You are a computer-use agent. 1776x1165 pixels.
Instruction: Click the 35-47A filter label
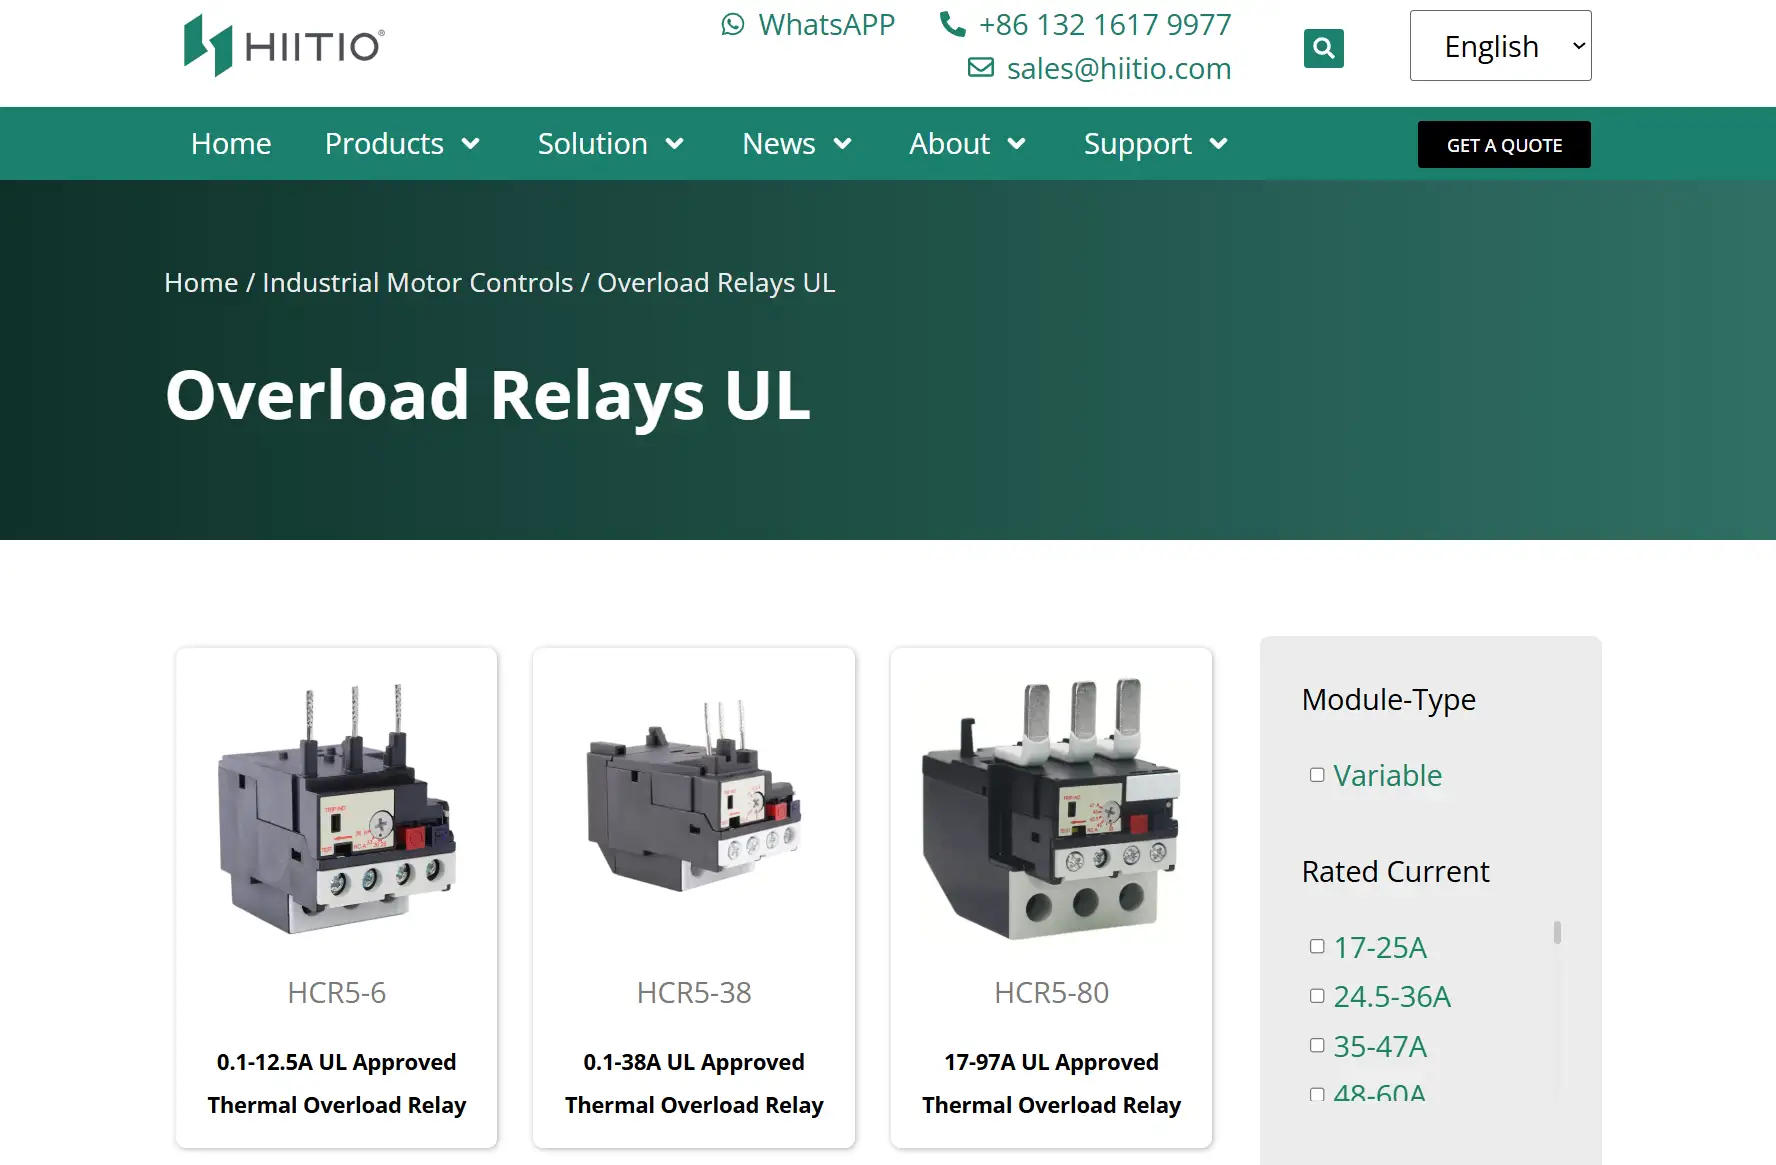click(1380, 1047)
